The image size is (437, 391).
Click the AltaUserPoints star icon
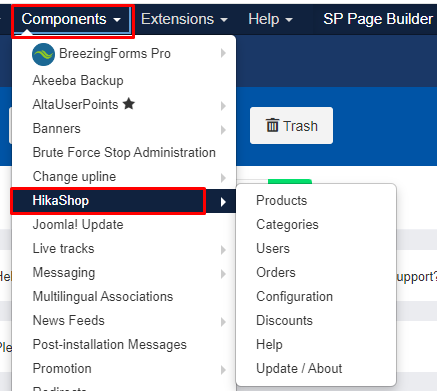129,104
